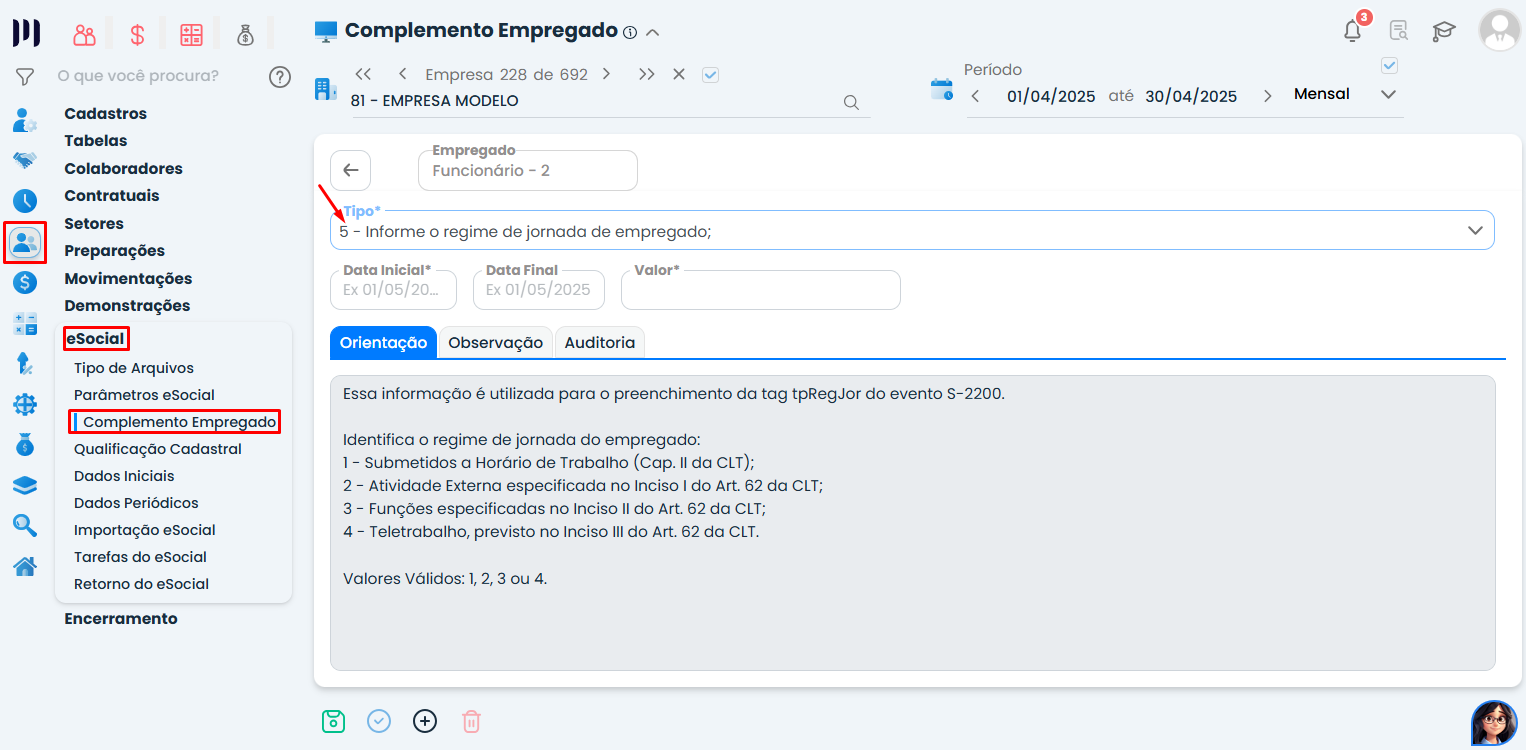Select the Orientação tab

click(383, 343)
